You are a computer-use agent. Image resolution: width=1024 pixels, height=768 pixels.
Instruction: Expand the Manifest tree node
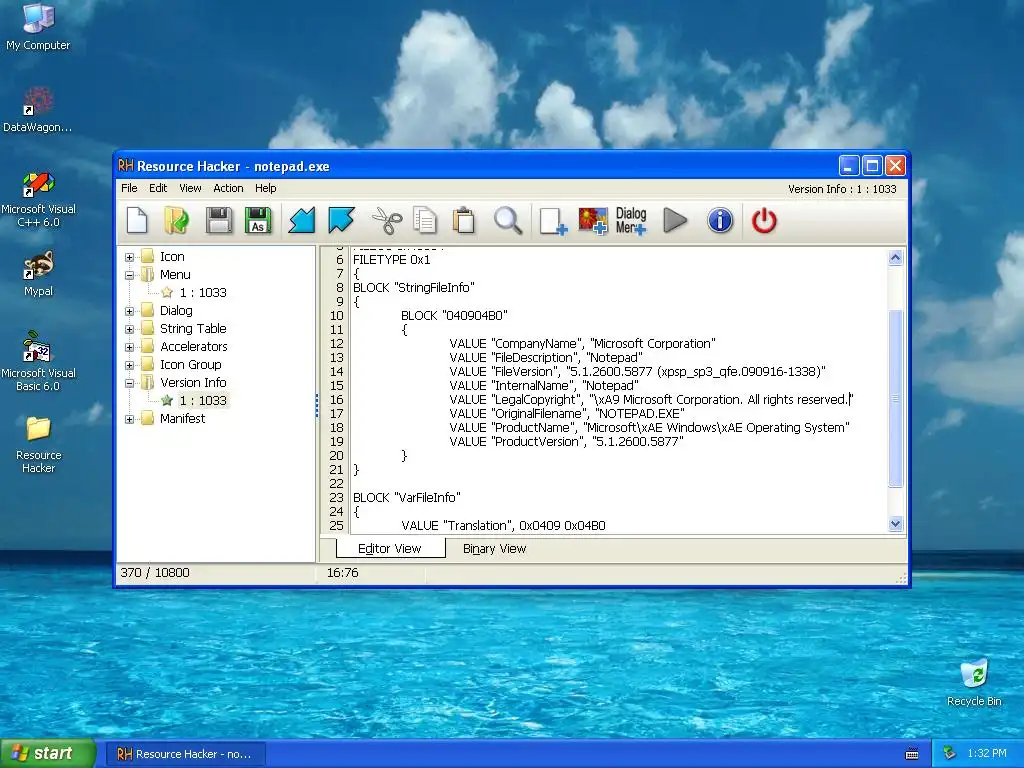coord(129,419)
